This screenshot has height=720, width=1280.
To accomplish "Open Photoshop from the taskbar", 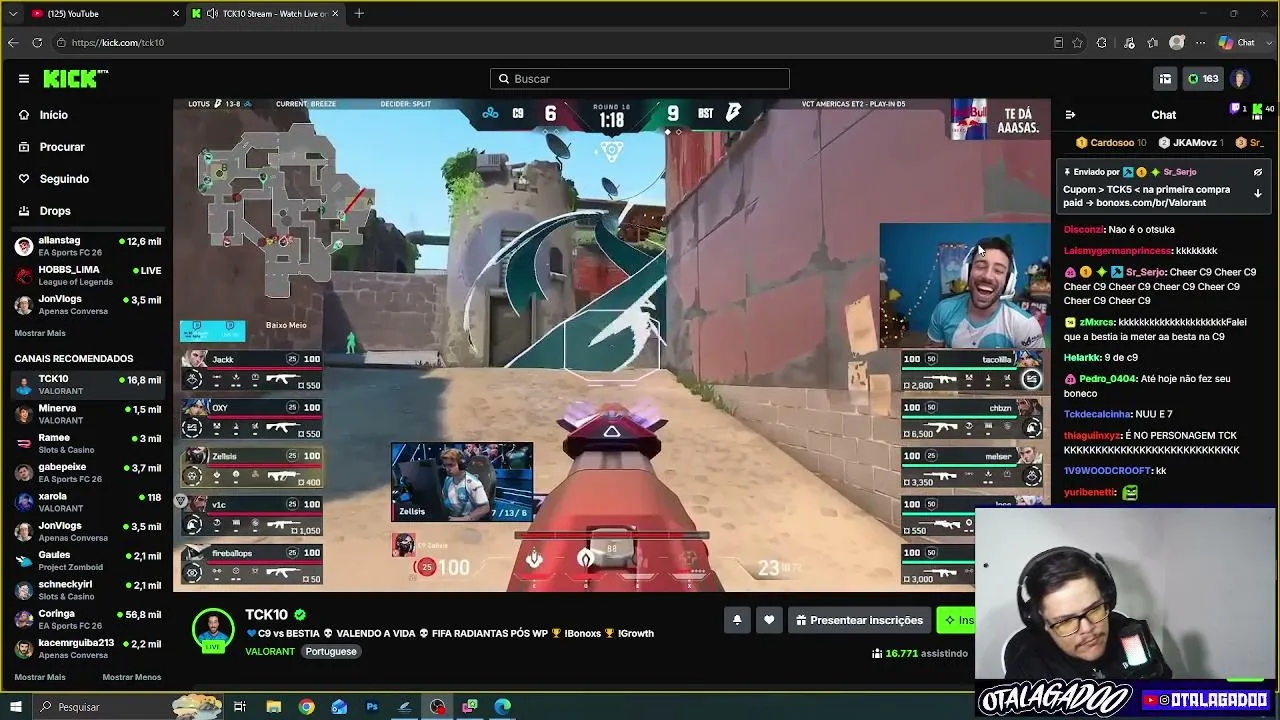I will coord(372,707).
